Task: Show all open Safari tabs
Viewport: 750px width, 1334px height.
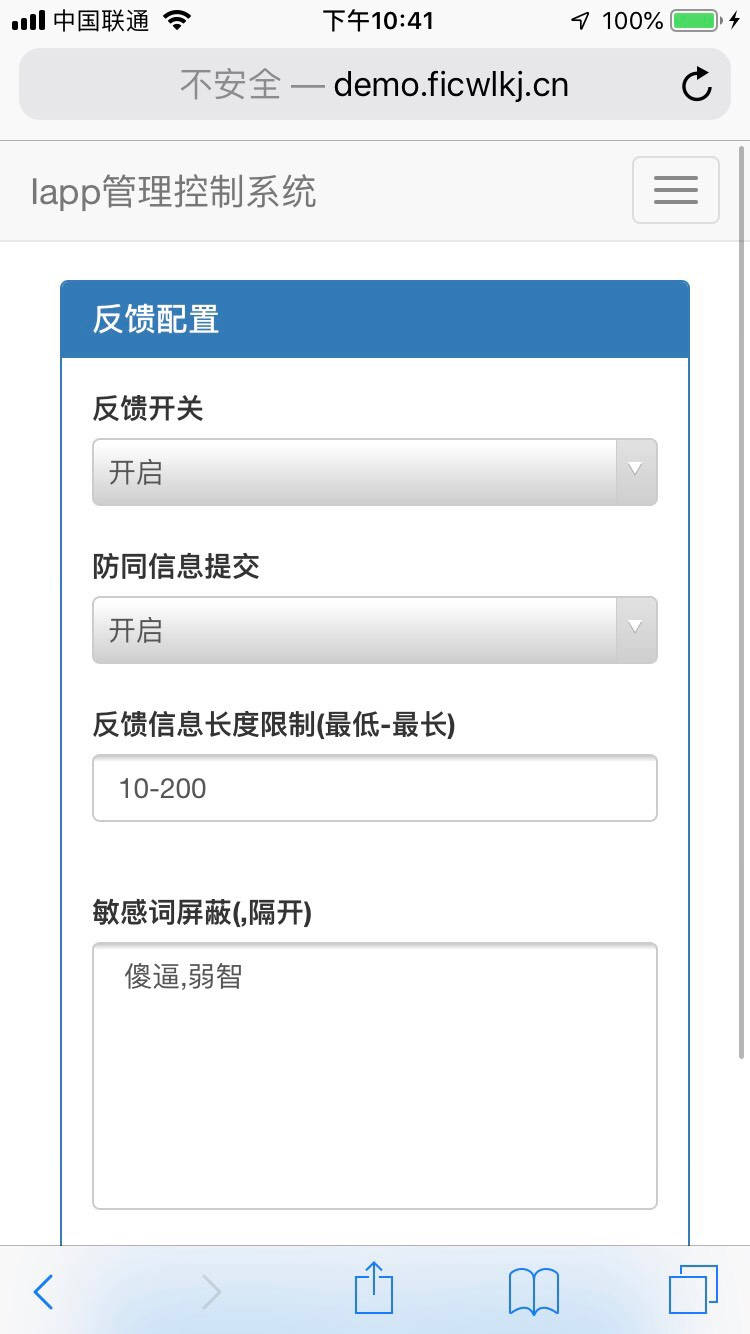Action: tap(693, 1290)
